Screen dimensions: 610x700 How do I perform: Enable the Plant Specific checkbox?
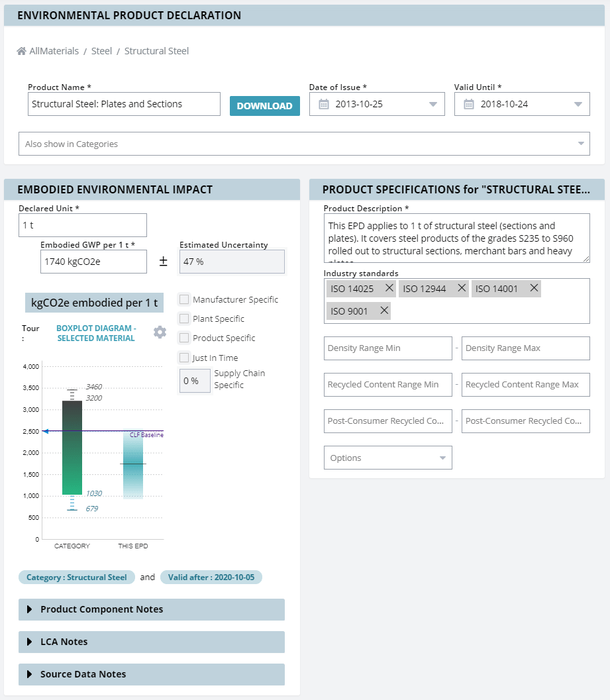[x=184, y=318]
